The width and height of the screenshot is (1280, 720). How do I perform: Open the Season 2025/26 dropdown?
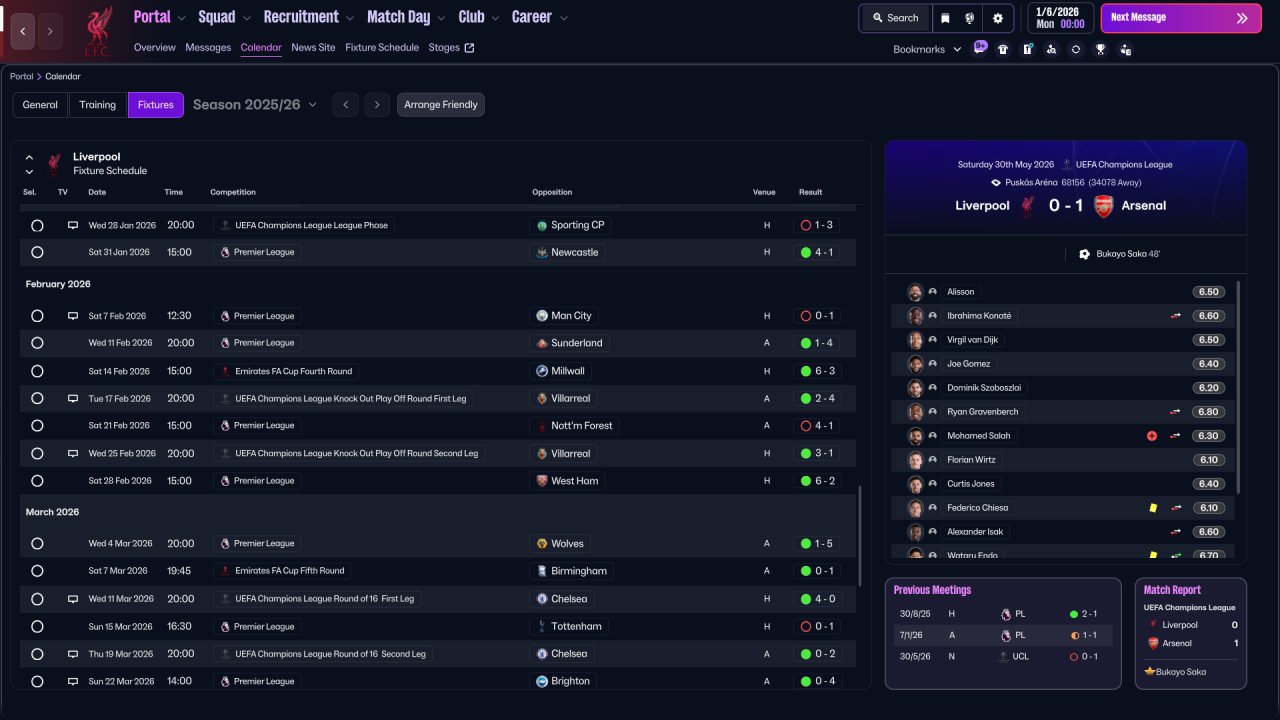tap(255, 105)
